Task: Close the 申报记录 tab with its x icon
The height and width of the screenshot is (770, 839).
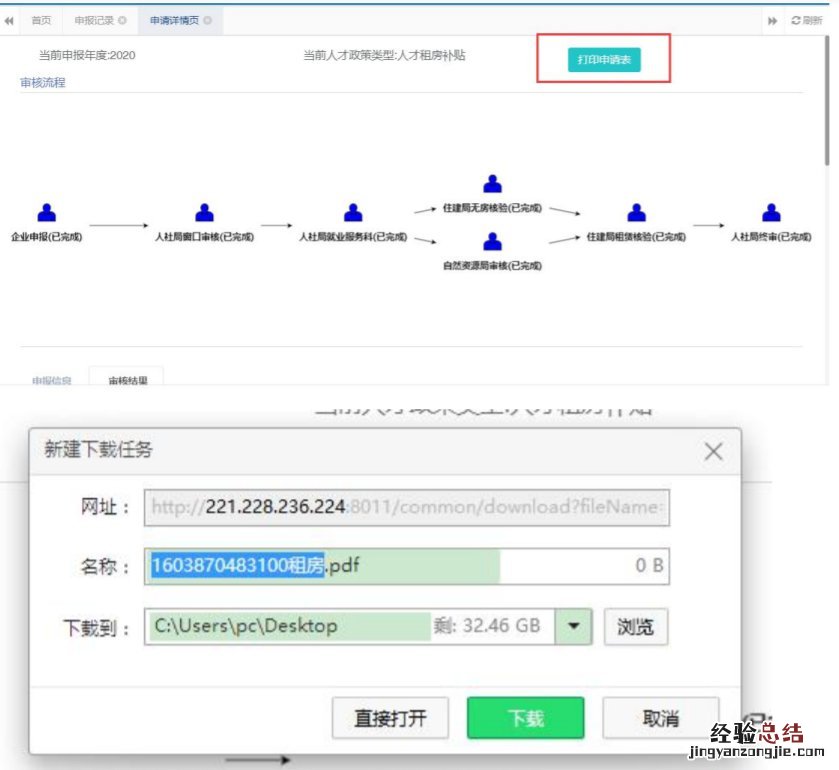Action: click(x=123, y=20)
